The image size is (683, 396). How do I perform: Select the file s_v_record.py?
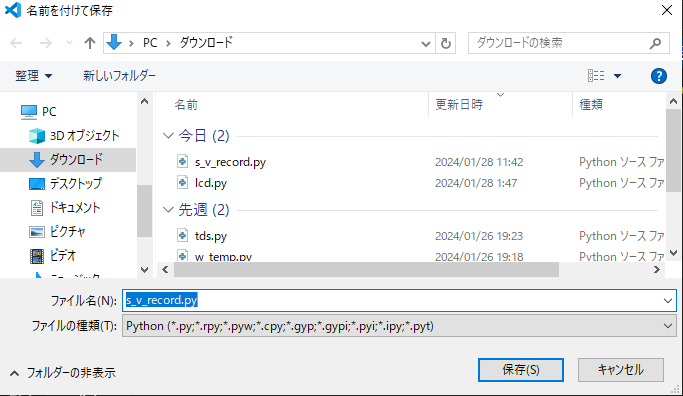pyautogui.click(x=230, y=162)
